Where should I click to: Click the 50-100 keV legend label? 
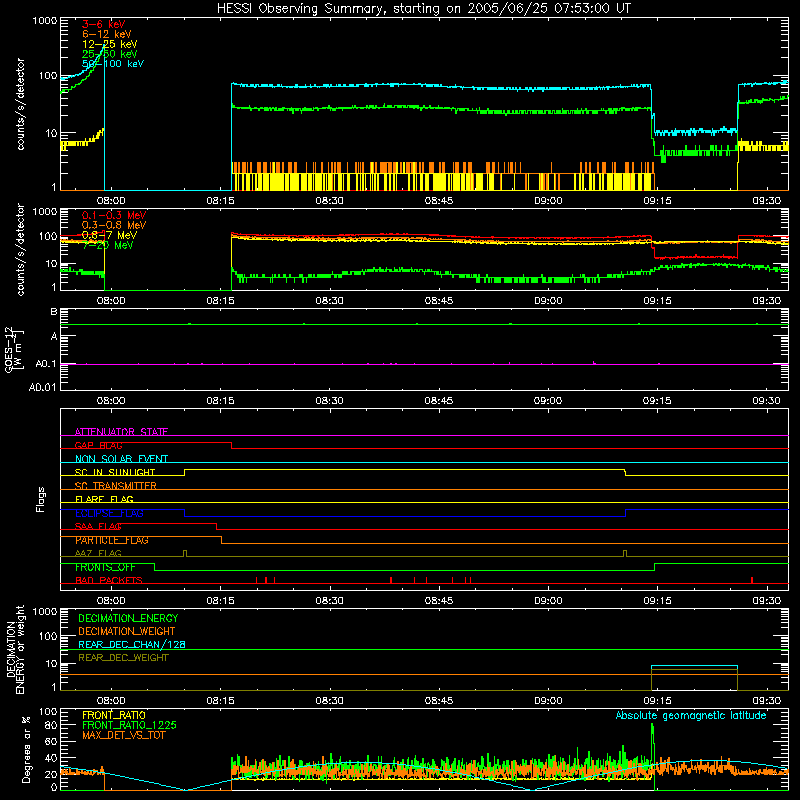[113, 64]
